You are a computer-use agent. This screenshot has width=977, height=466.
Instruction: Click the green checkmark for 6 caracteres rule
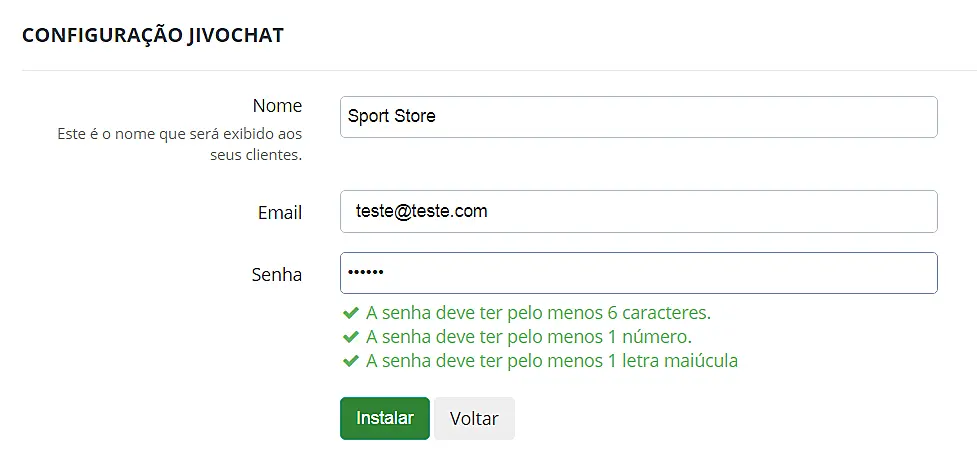point(350,312)
